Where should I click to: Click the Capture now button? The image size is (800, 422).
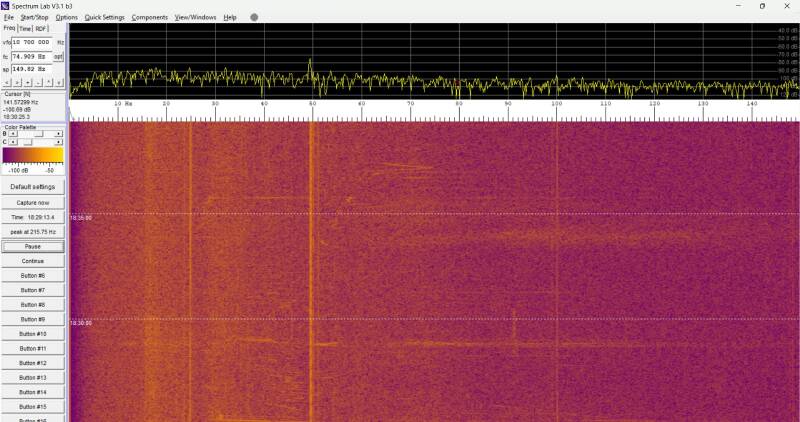click(33, 203)
